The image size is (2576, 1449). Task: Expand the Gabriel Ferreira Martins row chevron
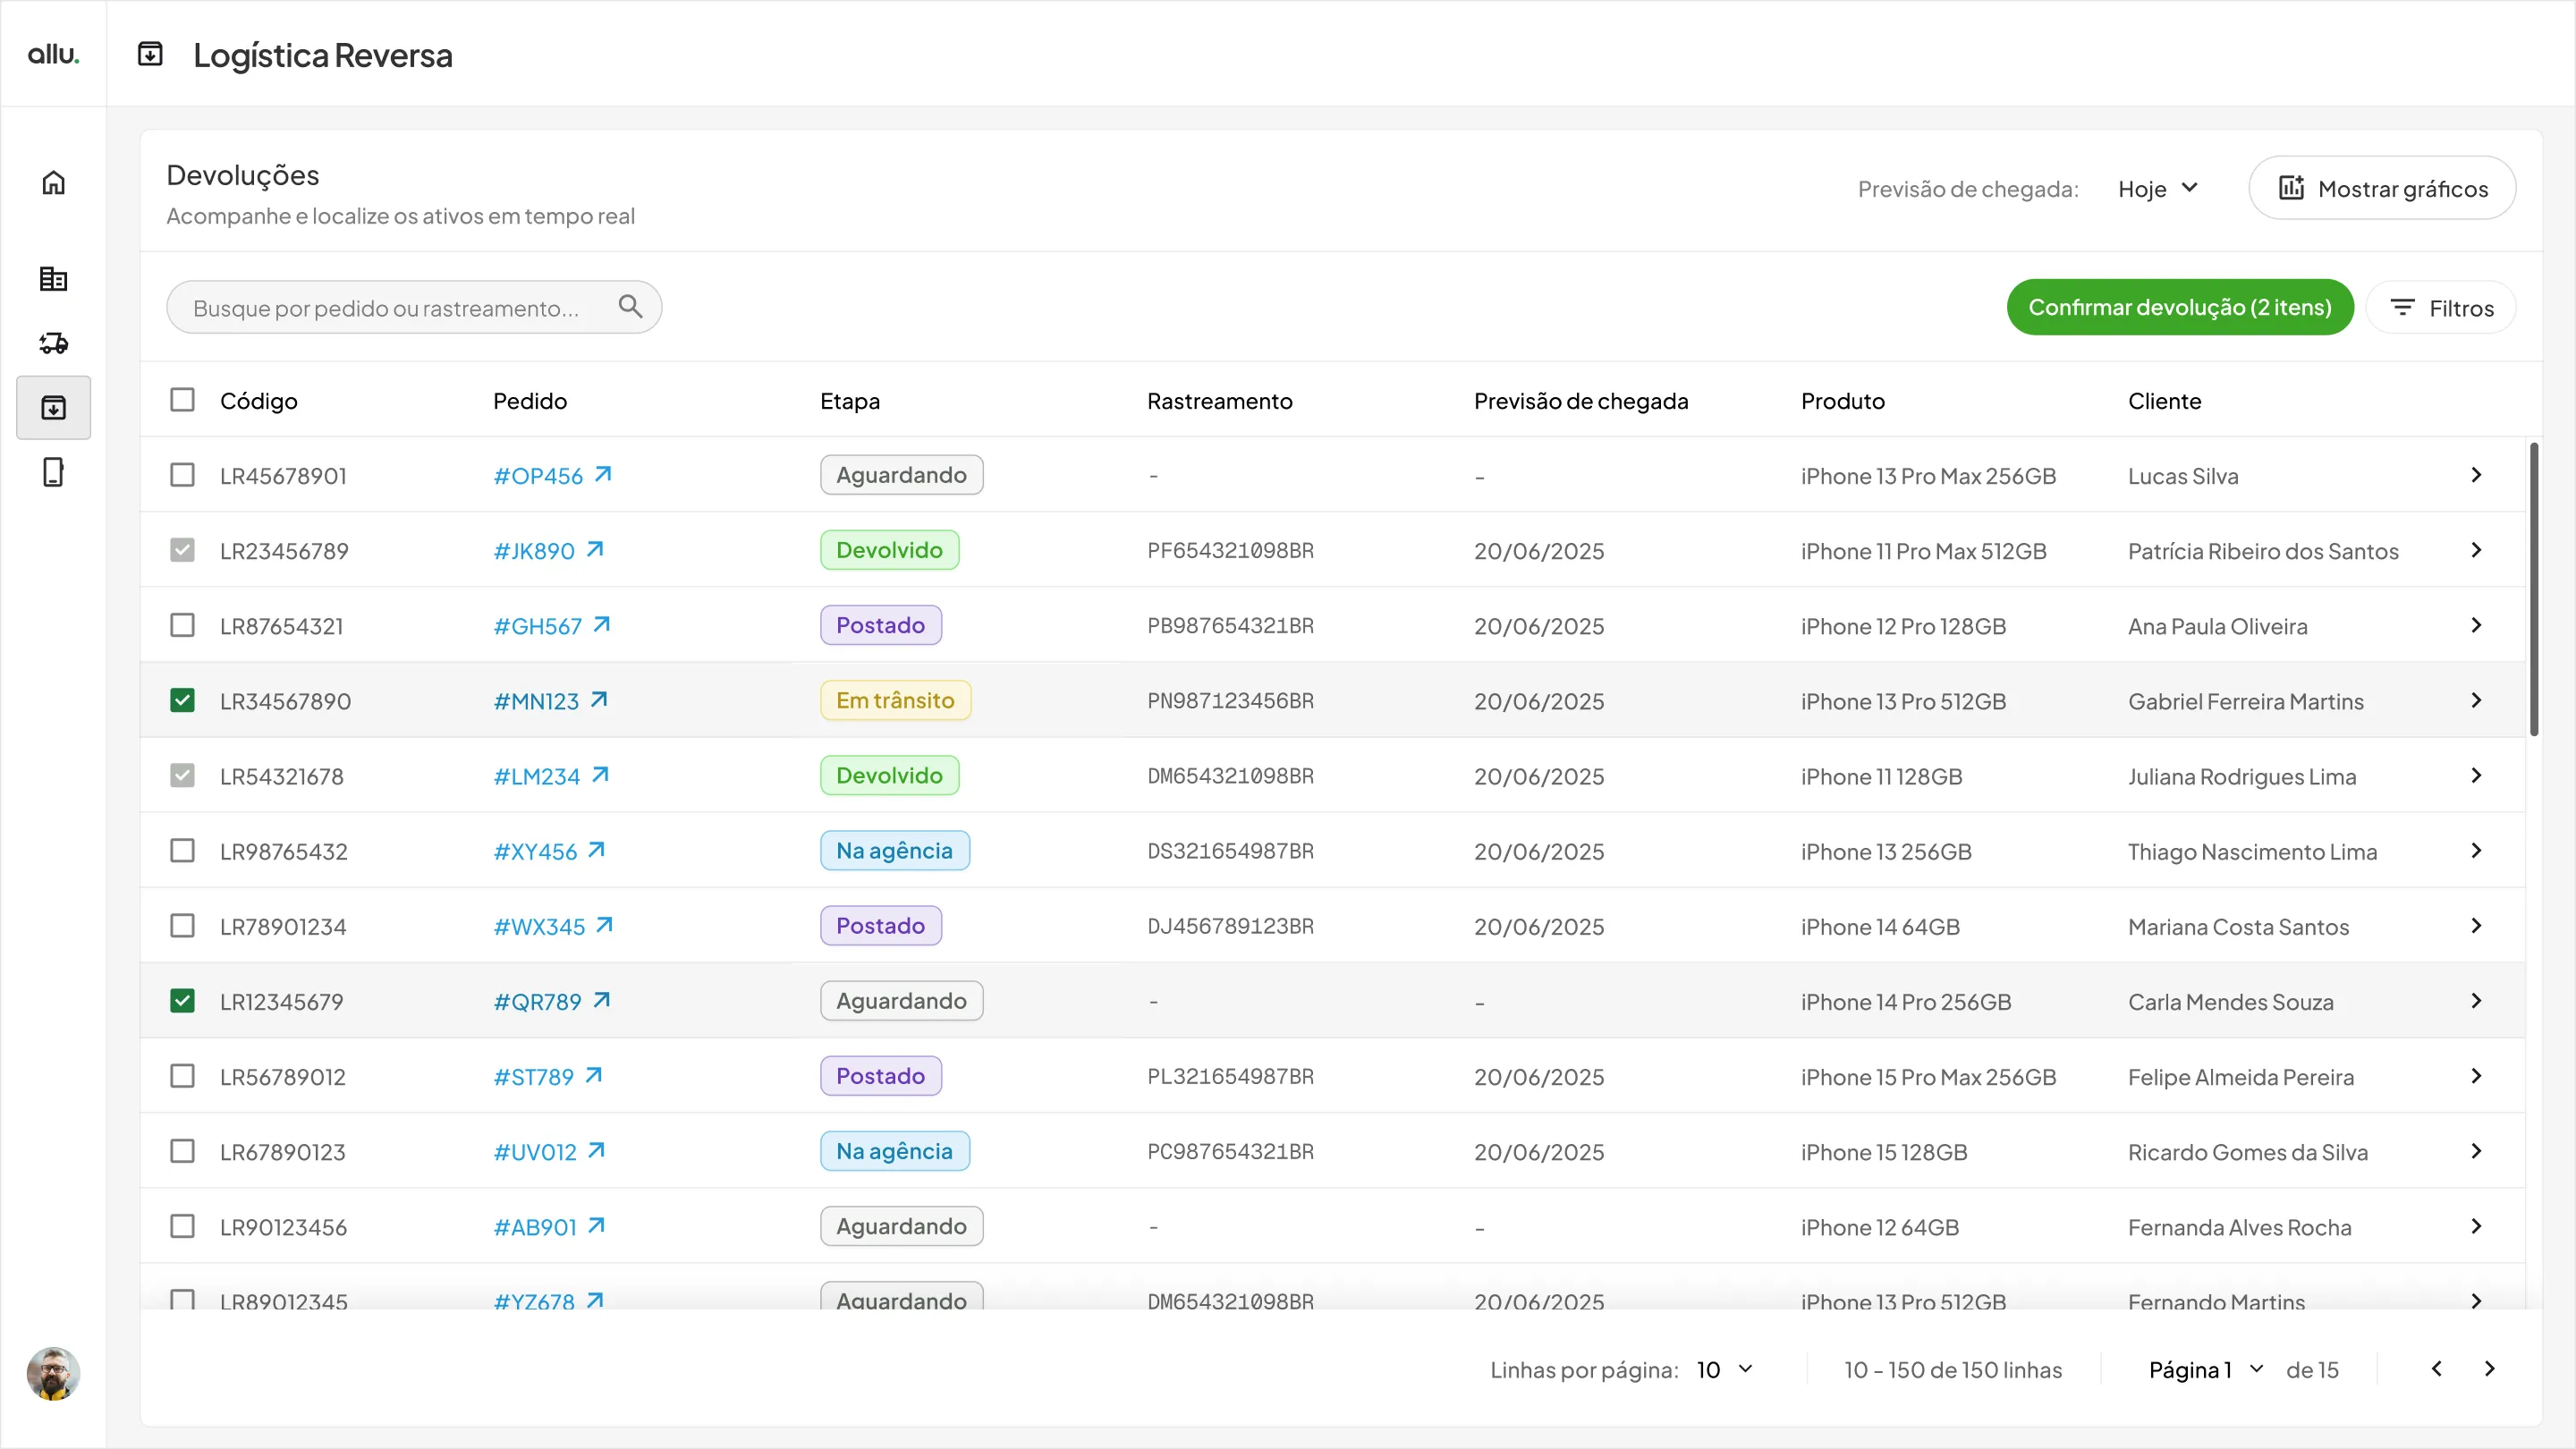coord(2476,700)
